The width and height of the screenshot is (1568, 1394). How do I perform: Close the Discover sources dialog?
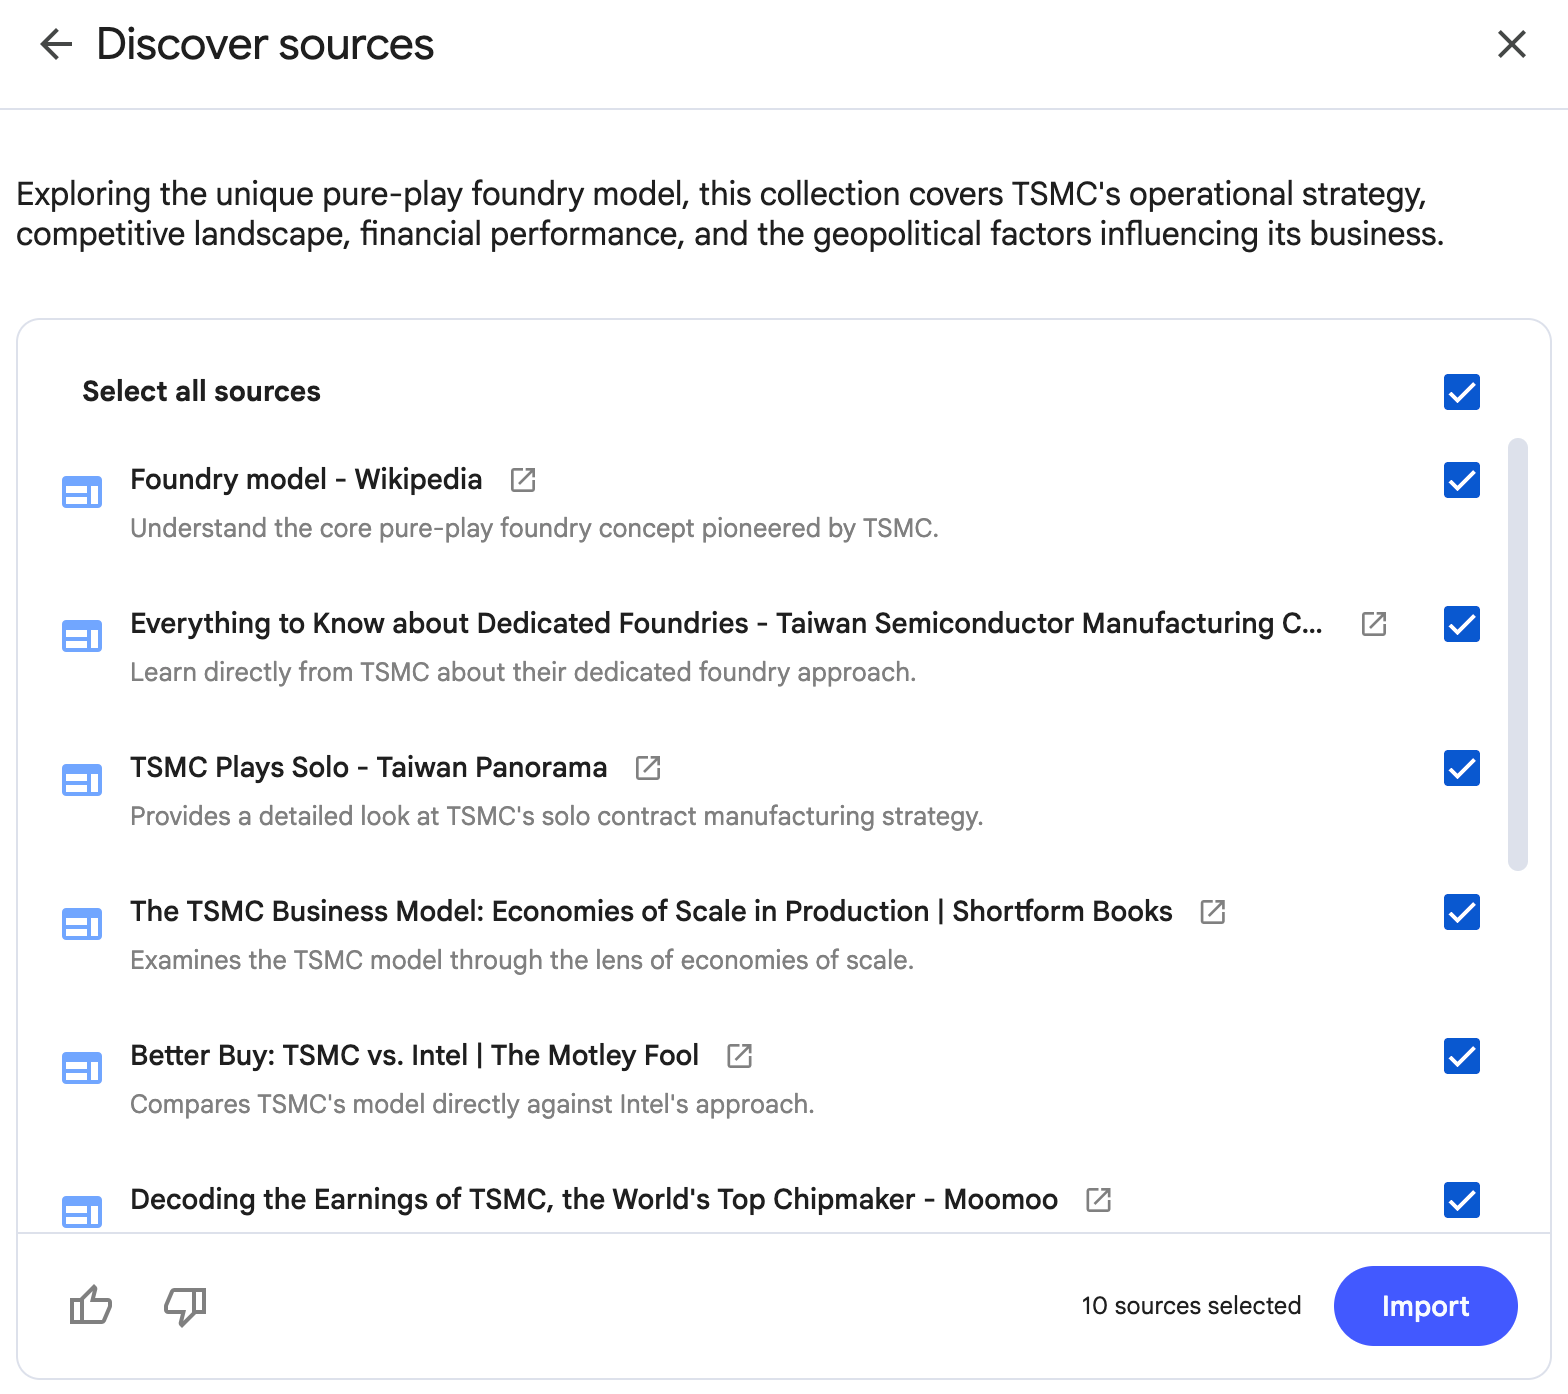click(1511, 44)
